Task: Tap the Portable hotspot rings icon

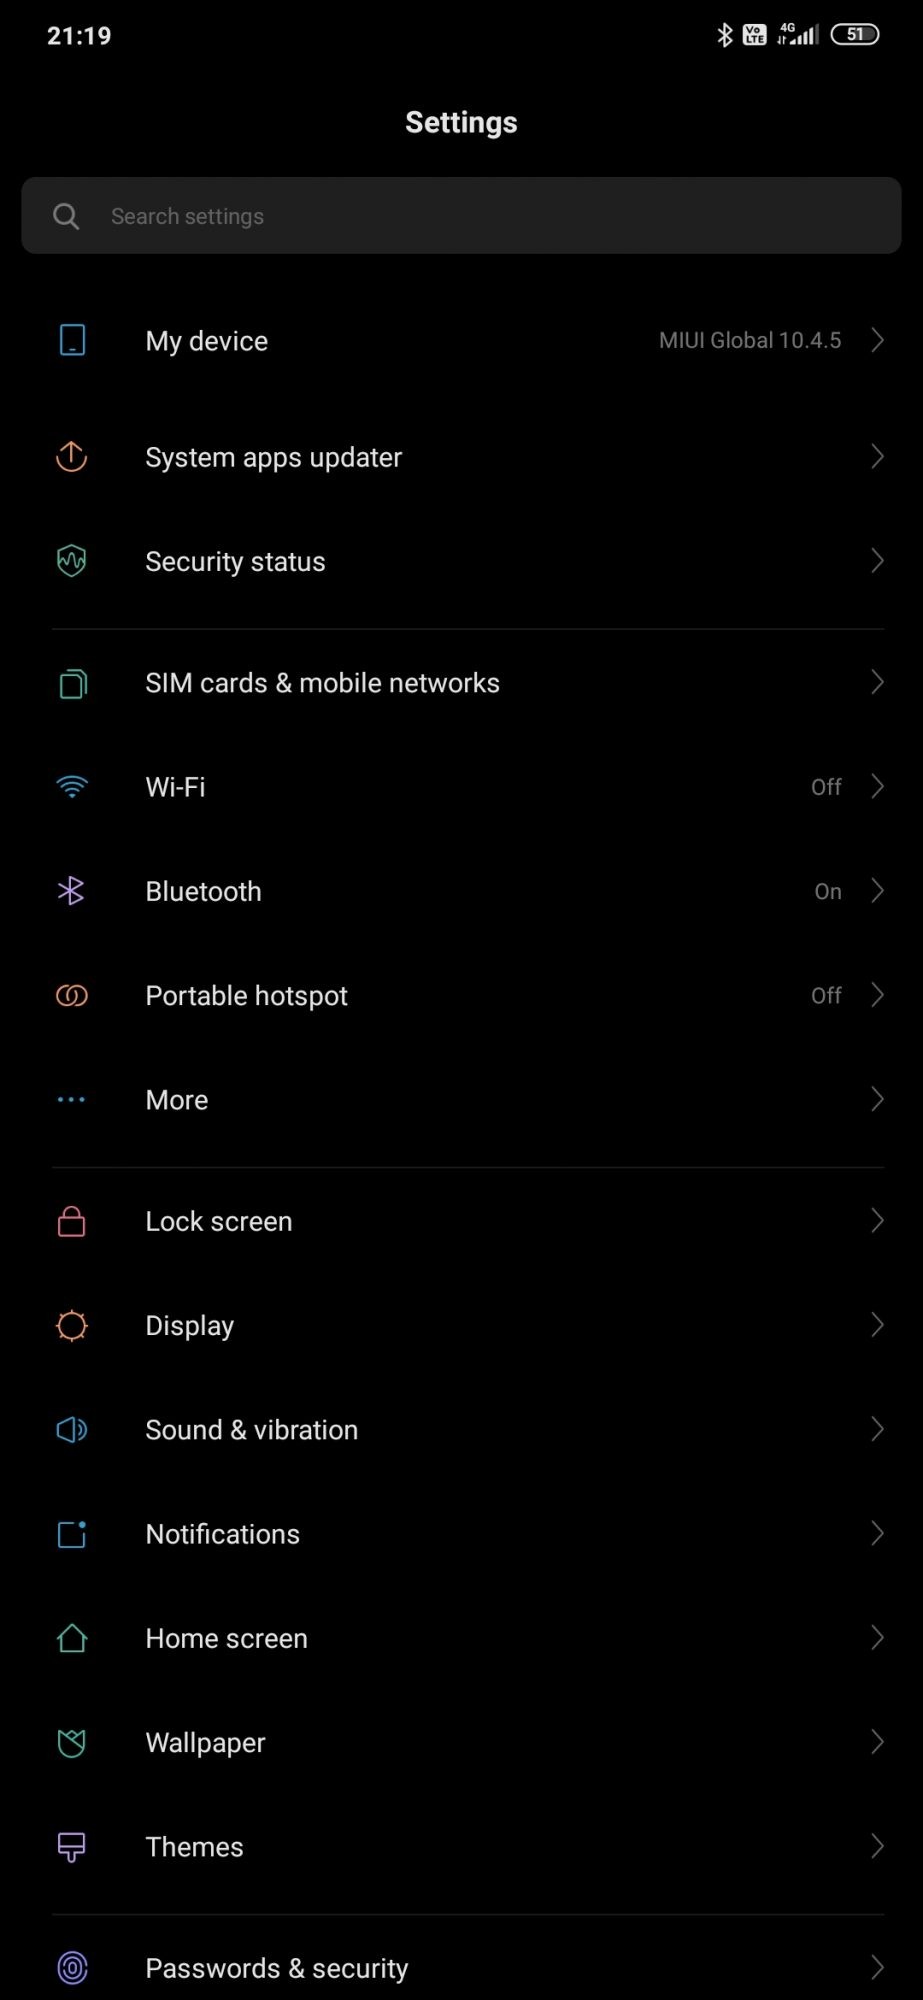Action: pyautogui.click(x=72, y=995)
